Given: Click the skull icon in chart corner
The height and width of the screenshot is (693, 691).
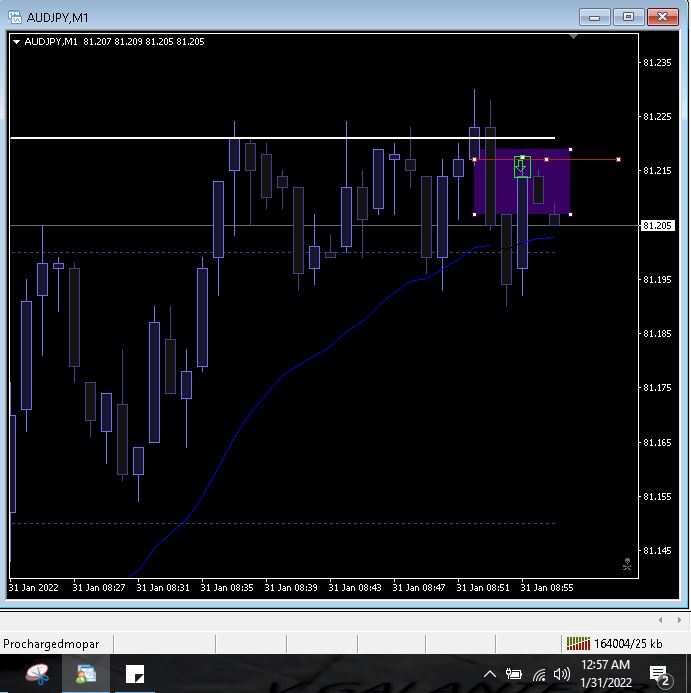Looking at the screenshot, I should (627, 564).
